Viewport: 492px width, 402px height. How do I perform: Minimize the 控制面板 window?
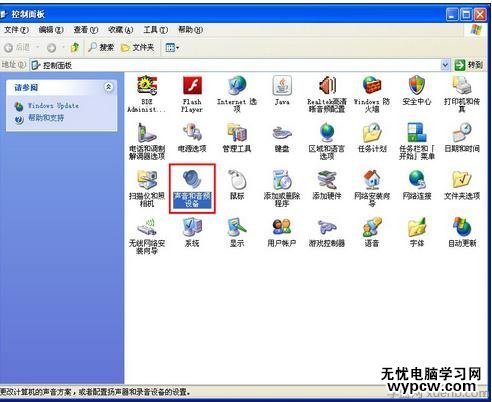pyautogui.click(x=452, y=15)
